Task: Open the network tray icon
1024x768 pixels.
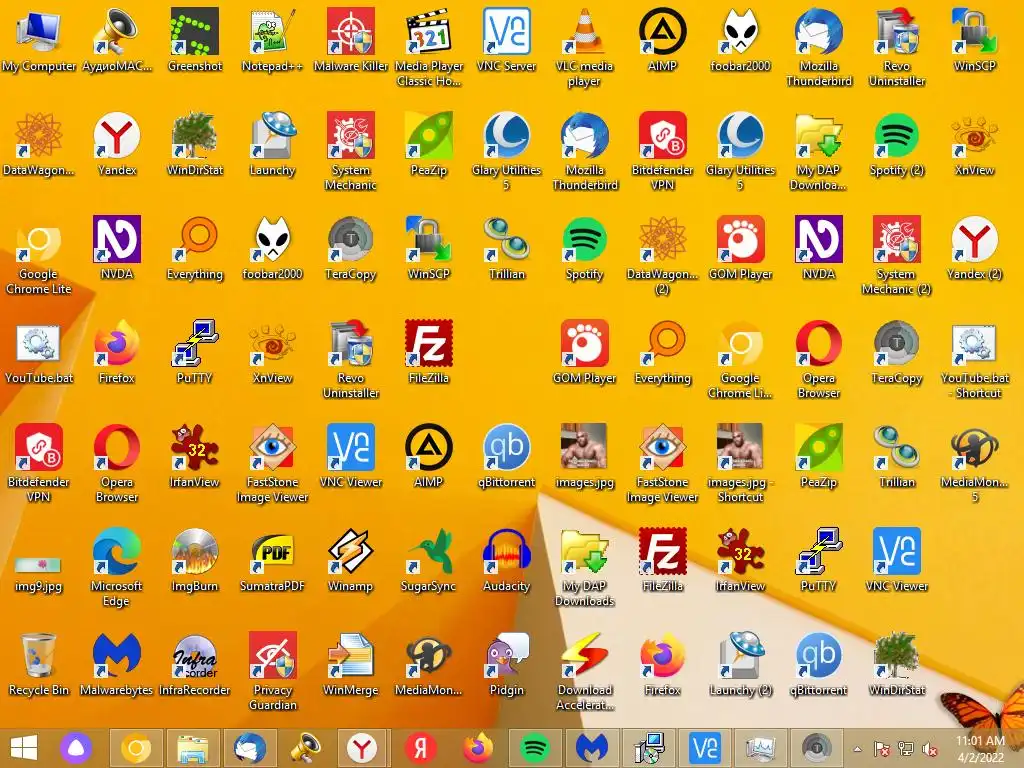Action: [906, 749]
